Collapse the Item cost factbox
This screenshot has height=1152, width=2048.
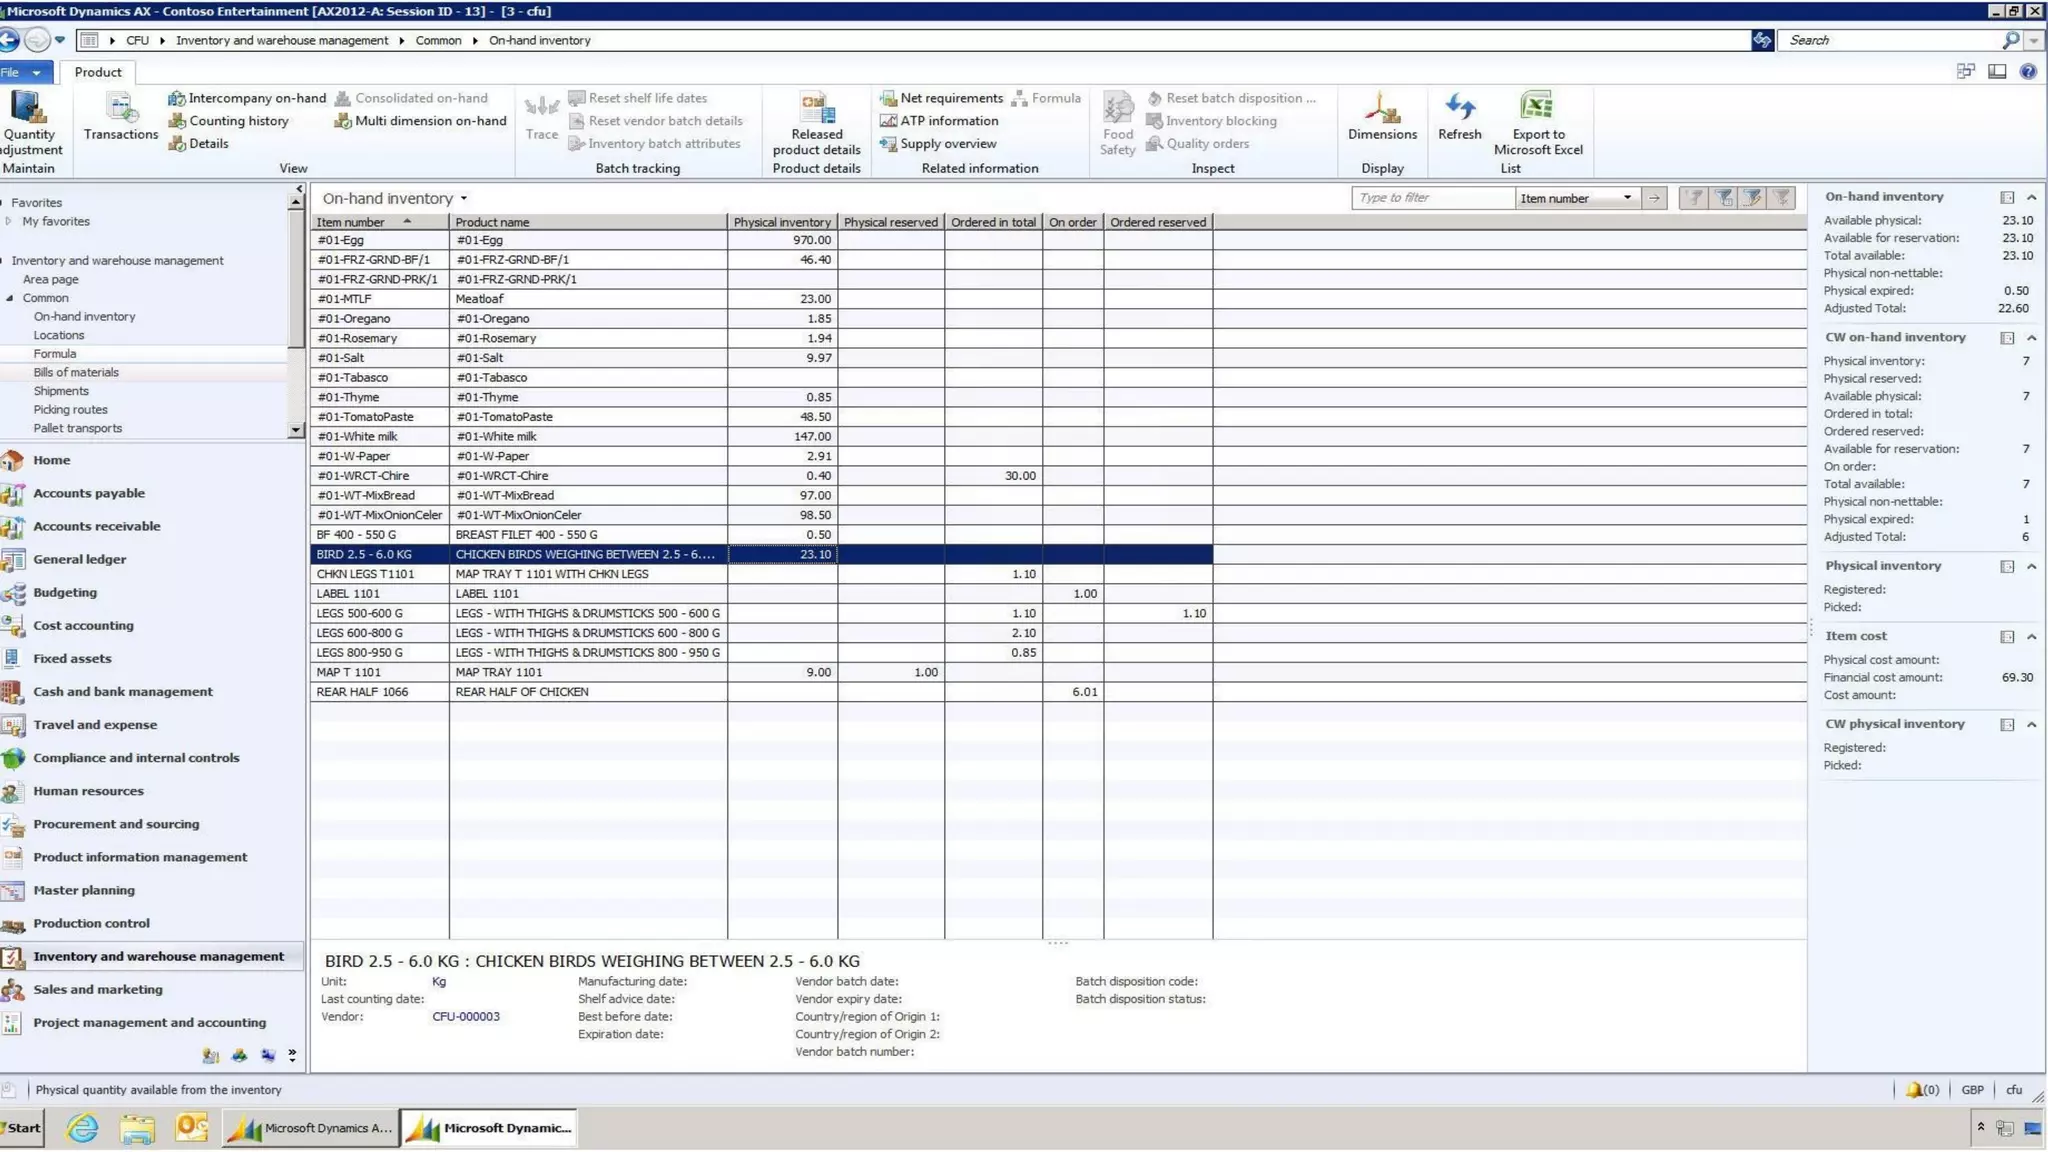pos(2031,637)
